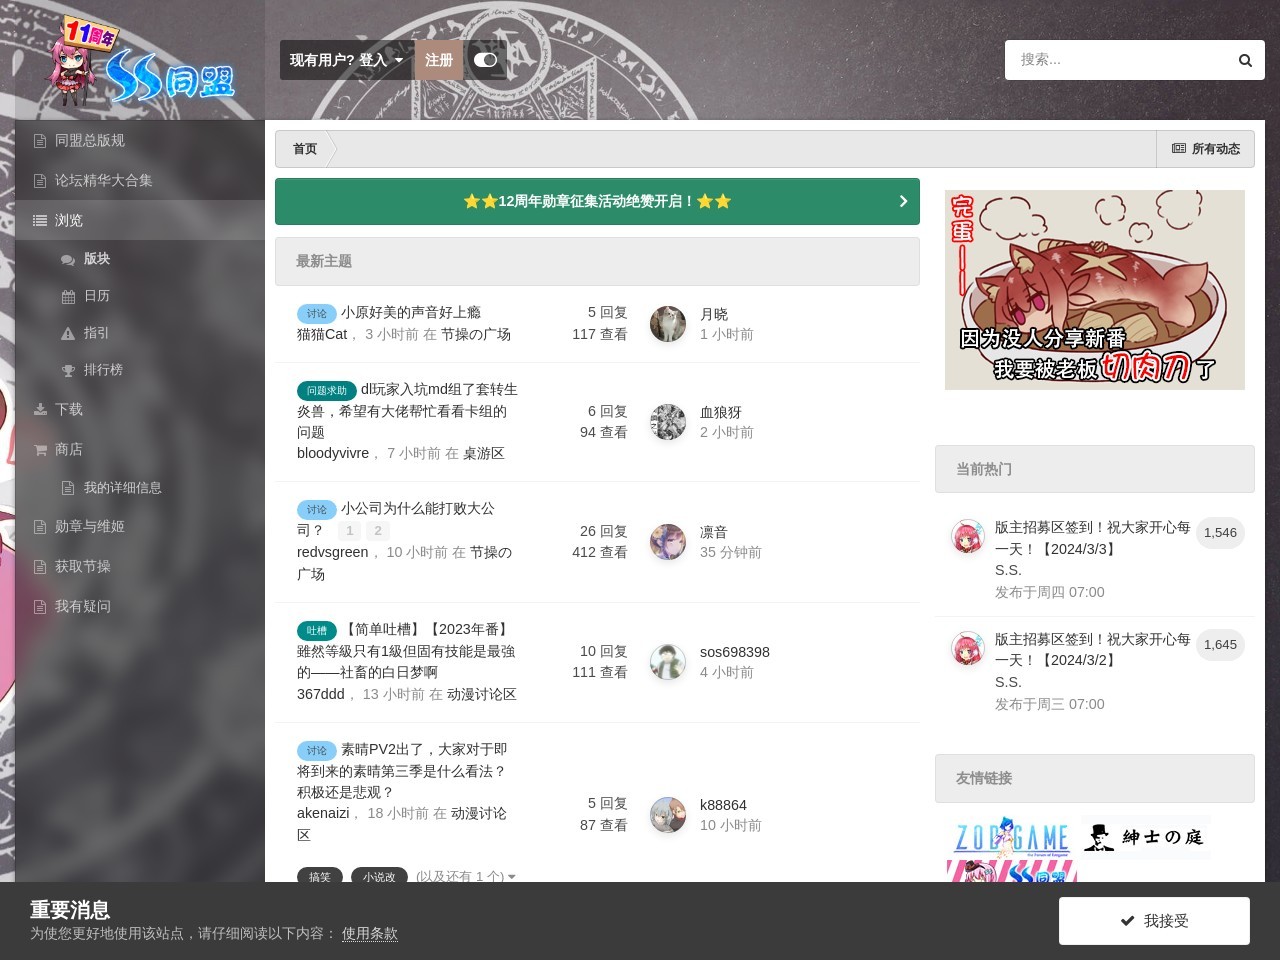The height and width of the screenshot is (960, 1280).
Task: Open the 浏览 menu in the sidebar
Action: click(68, 220)
